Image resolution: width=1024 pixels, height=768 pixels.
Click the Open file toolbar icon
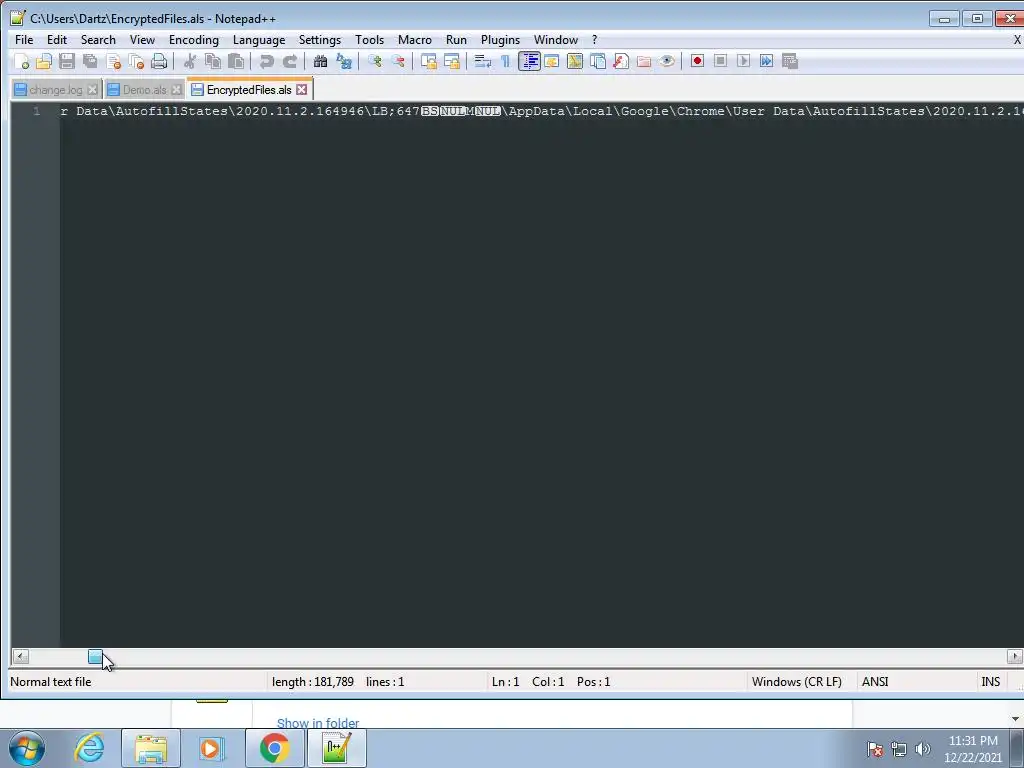44,61
